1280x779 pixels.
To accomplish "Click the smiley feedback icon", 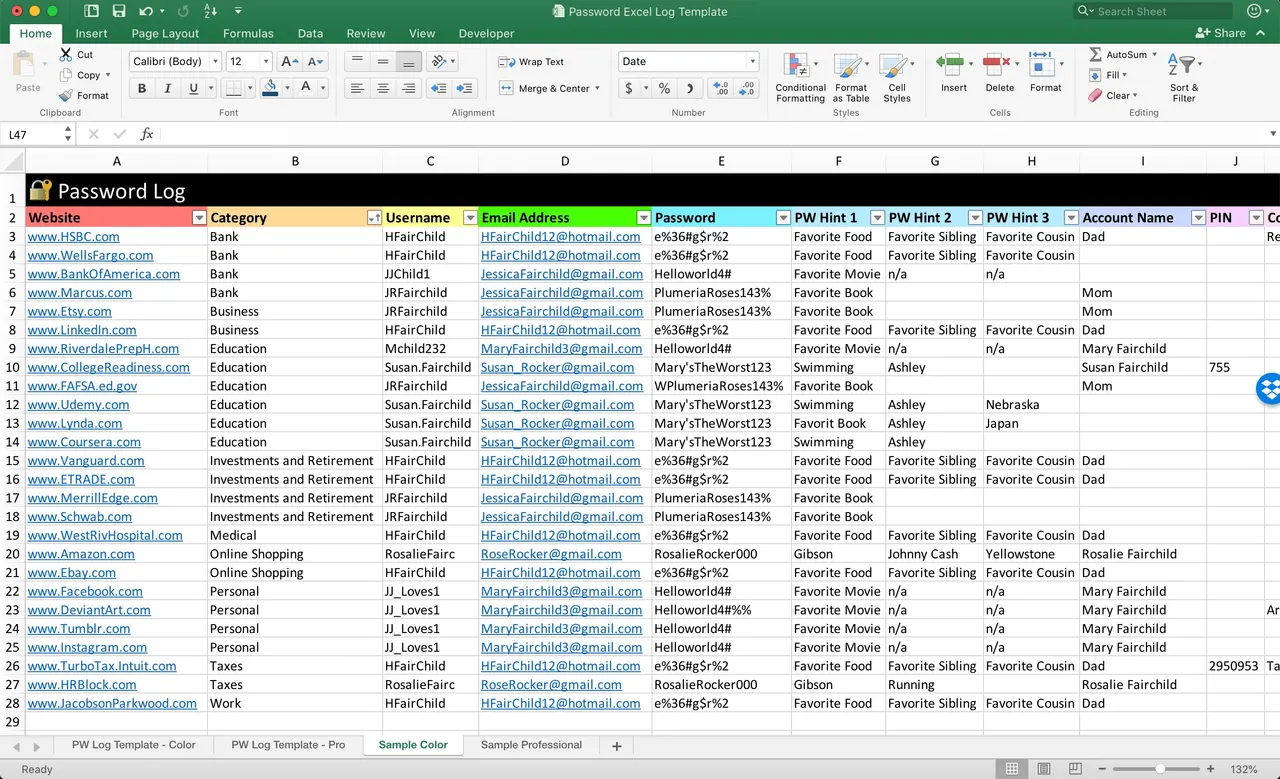I will pos(1255,11).
